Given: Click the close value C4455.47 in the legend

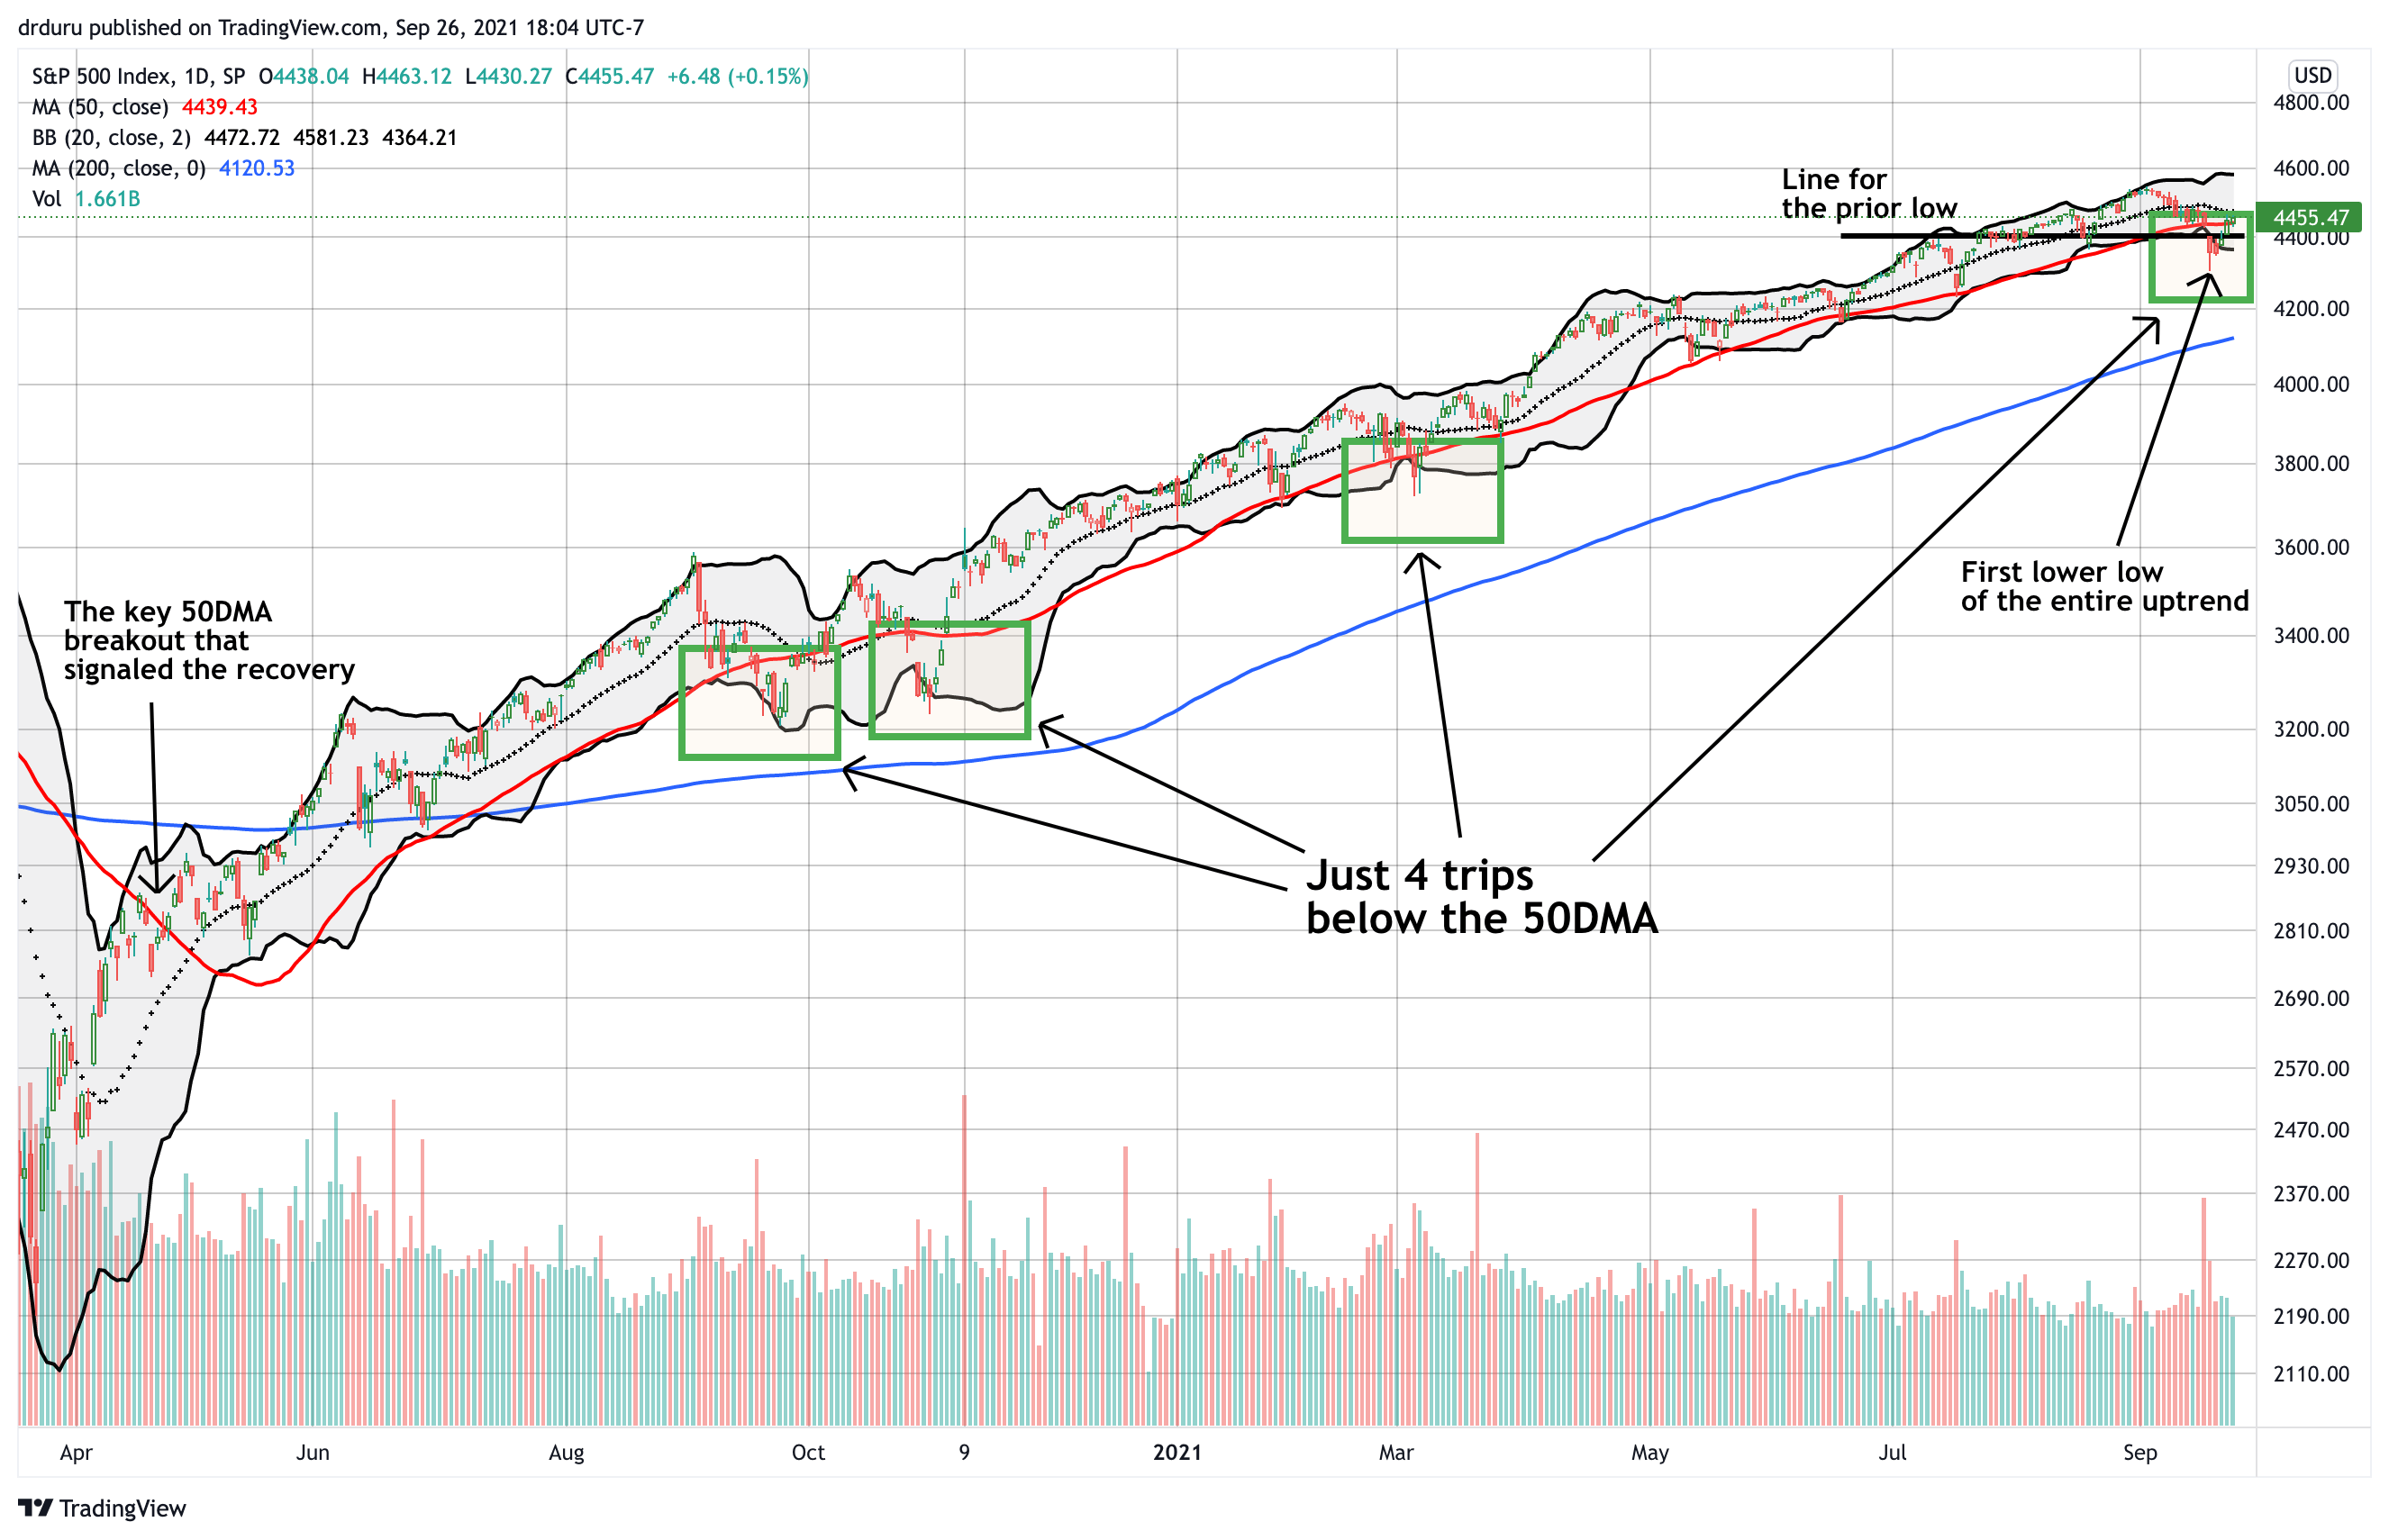Looking at the screenshot, I should pos(610,76).
